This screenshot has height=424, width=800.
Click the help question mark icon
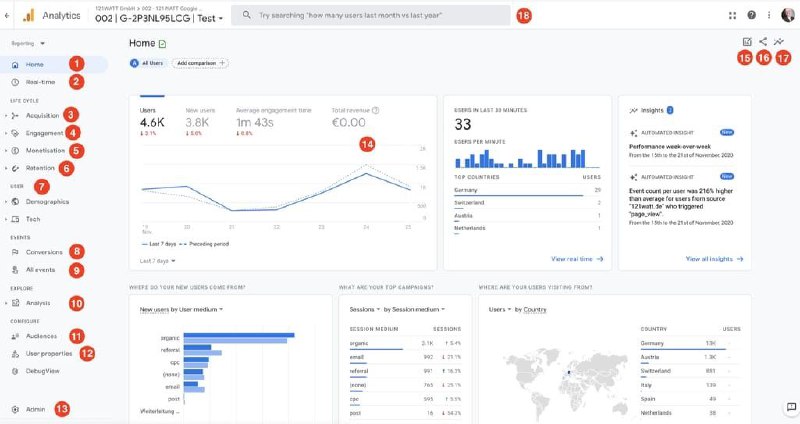point(751,15)
